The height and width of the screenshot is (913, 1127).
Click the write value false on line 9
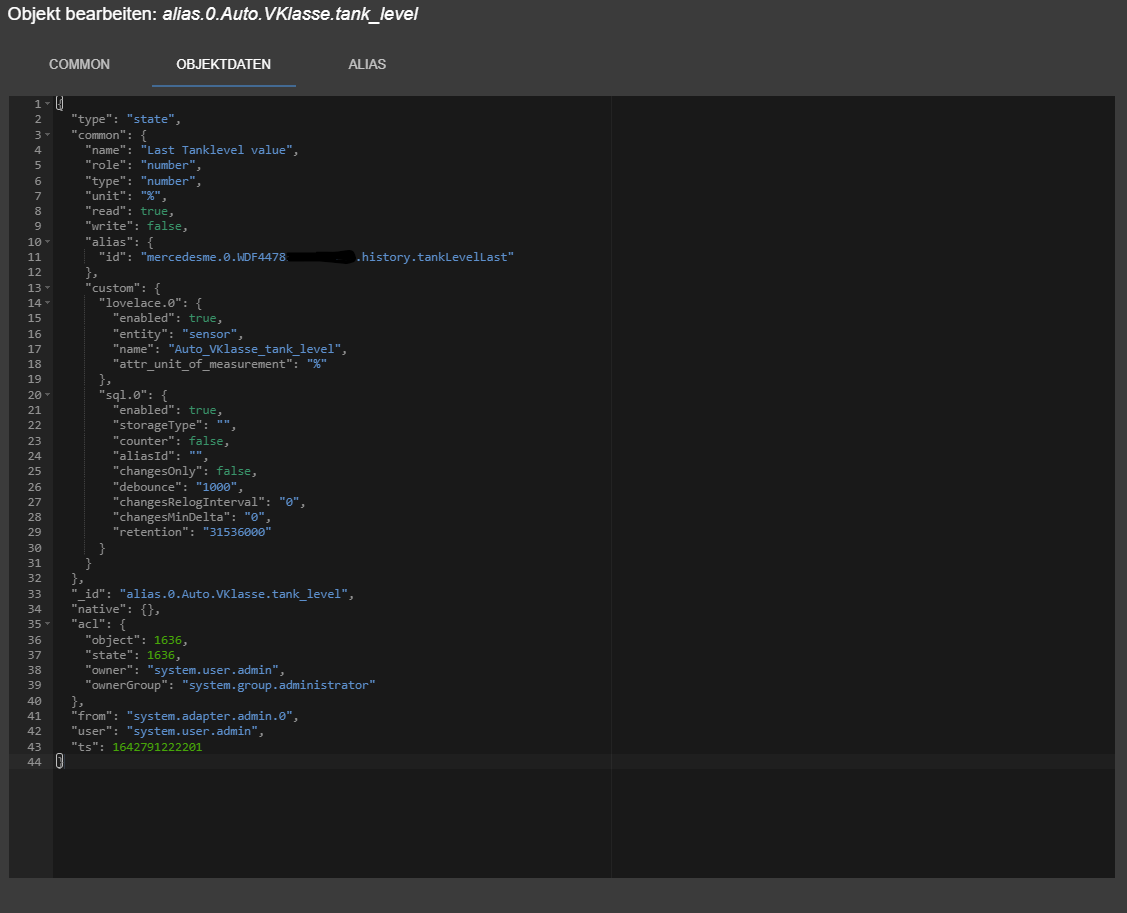pyautogui.click(x=165, y=226)
